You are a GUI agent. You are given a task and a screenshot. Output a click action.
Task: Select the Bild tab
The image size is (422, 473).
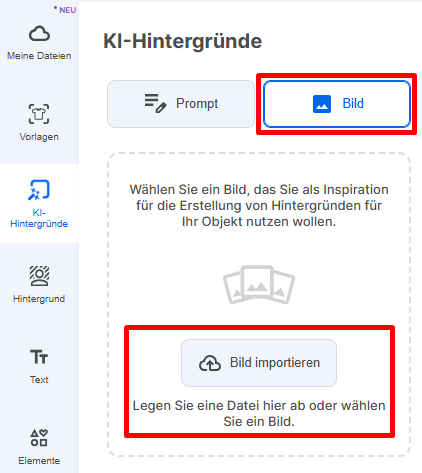(x=337, y=104)
